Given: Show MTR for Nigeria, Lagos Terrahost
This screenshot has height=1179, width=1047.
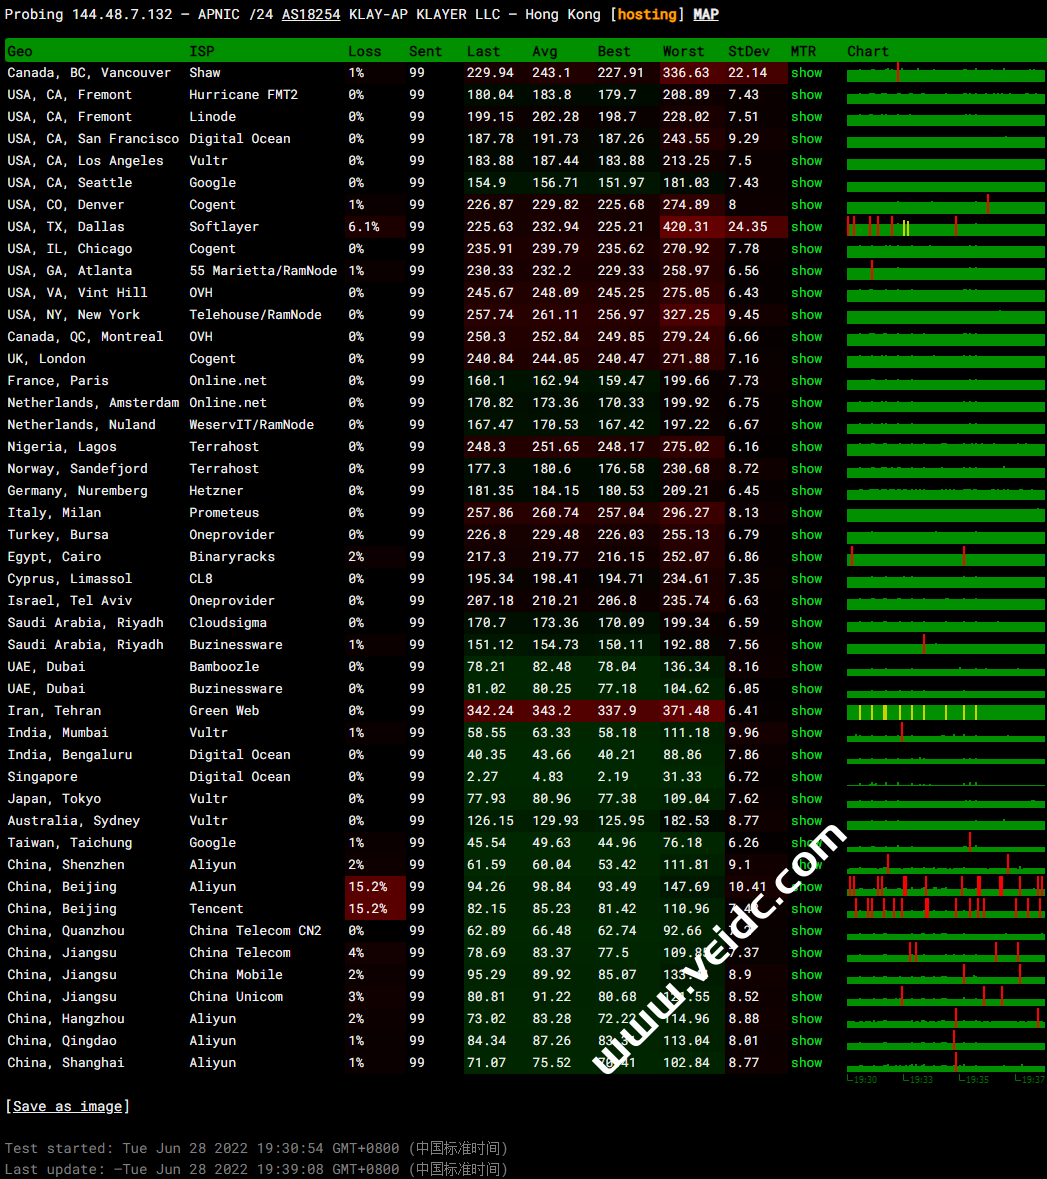Looking at the screenshot, I should (x=806, y=447).
